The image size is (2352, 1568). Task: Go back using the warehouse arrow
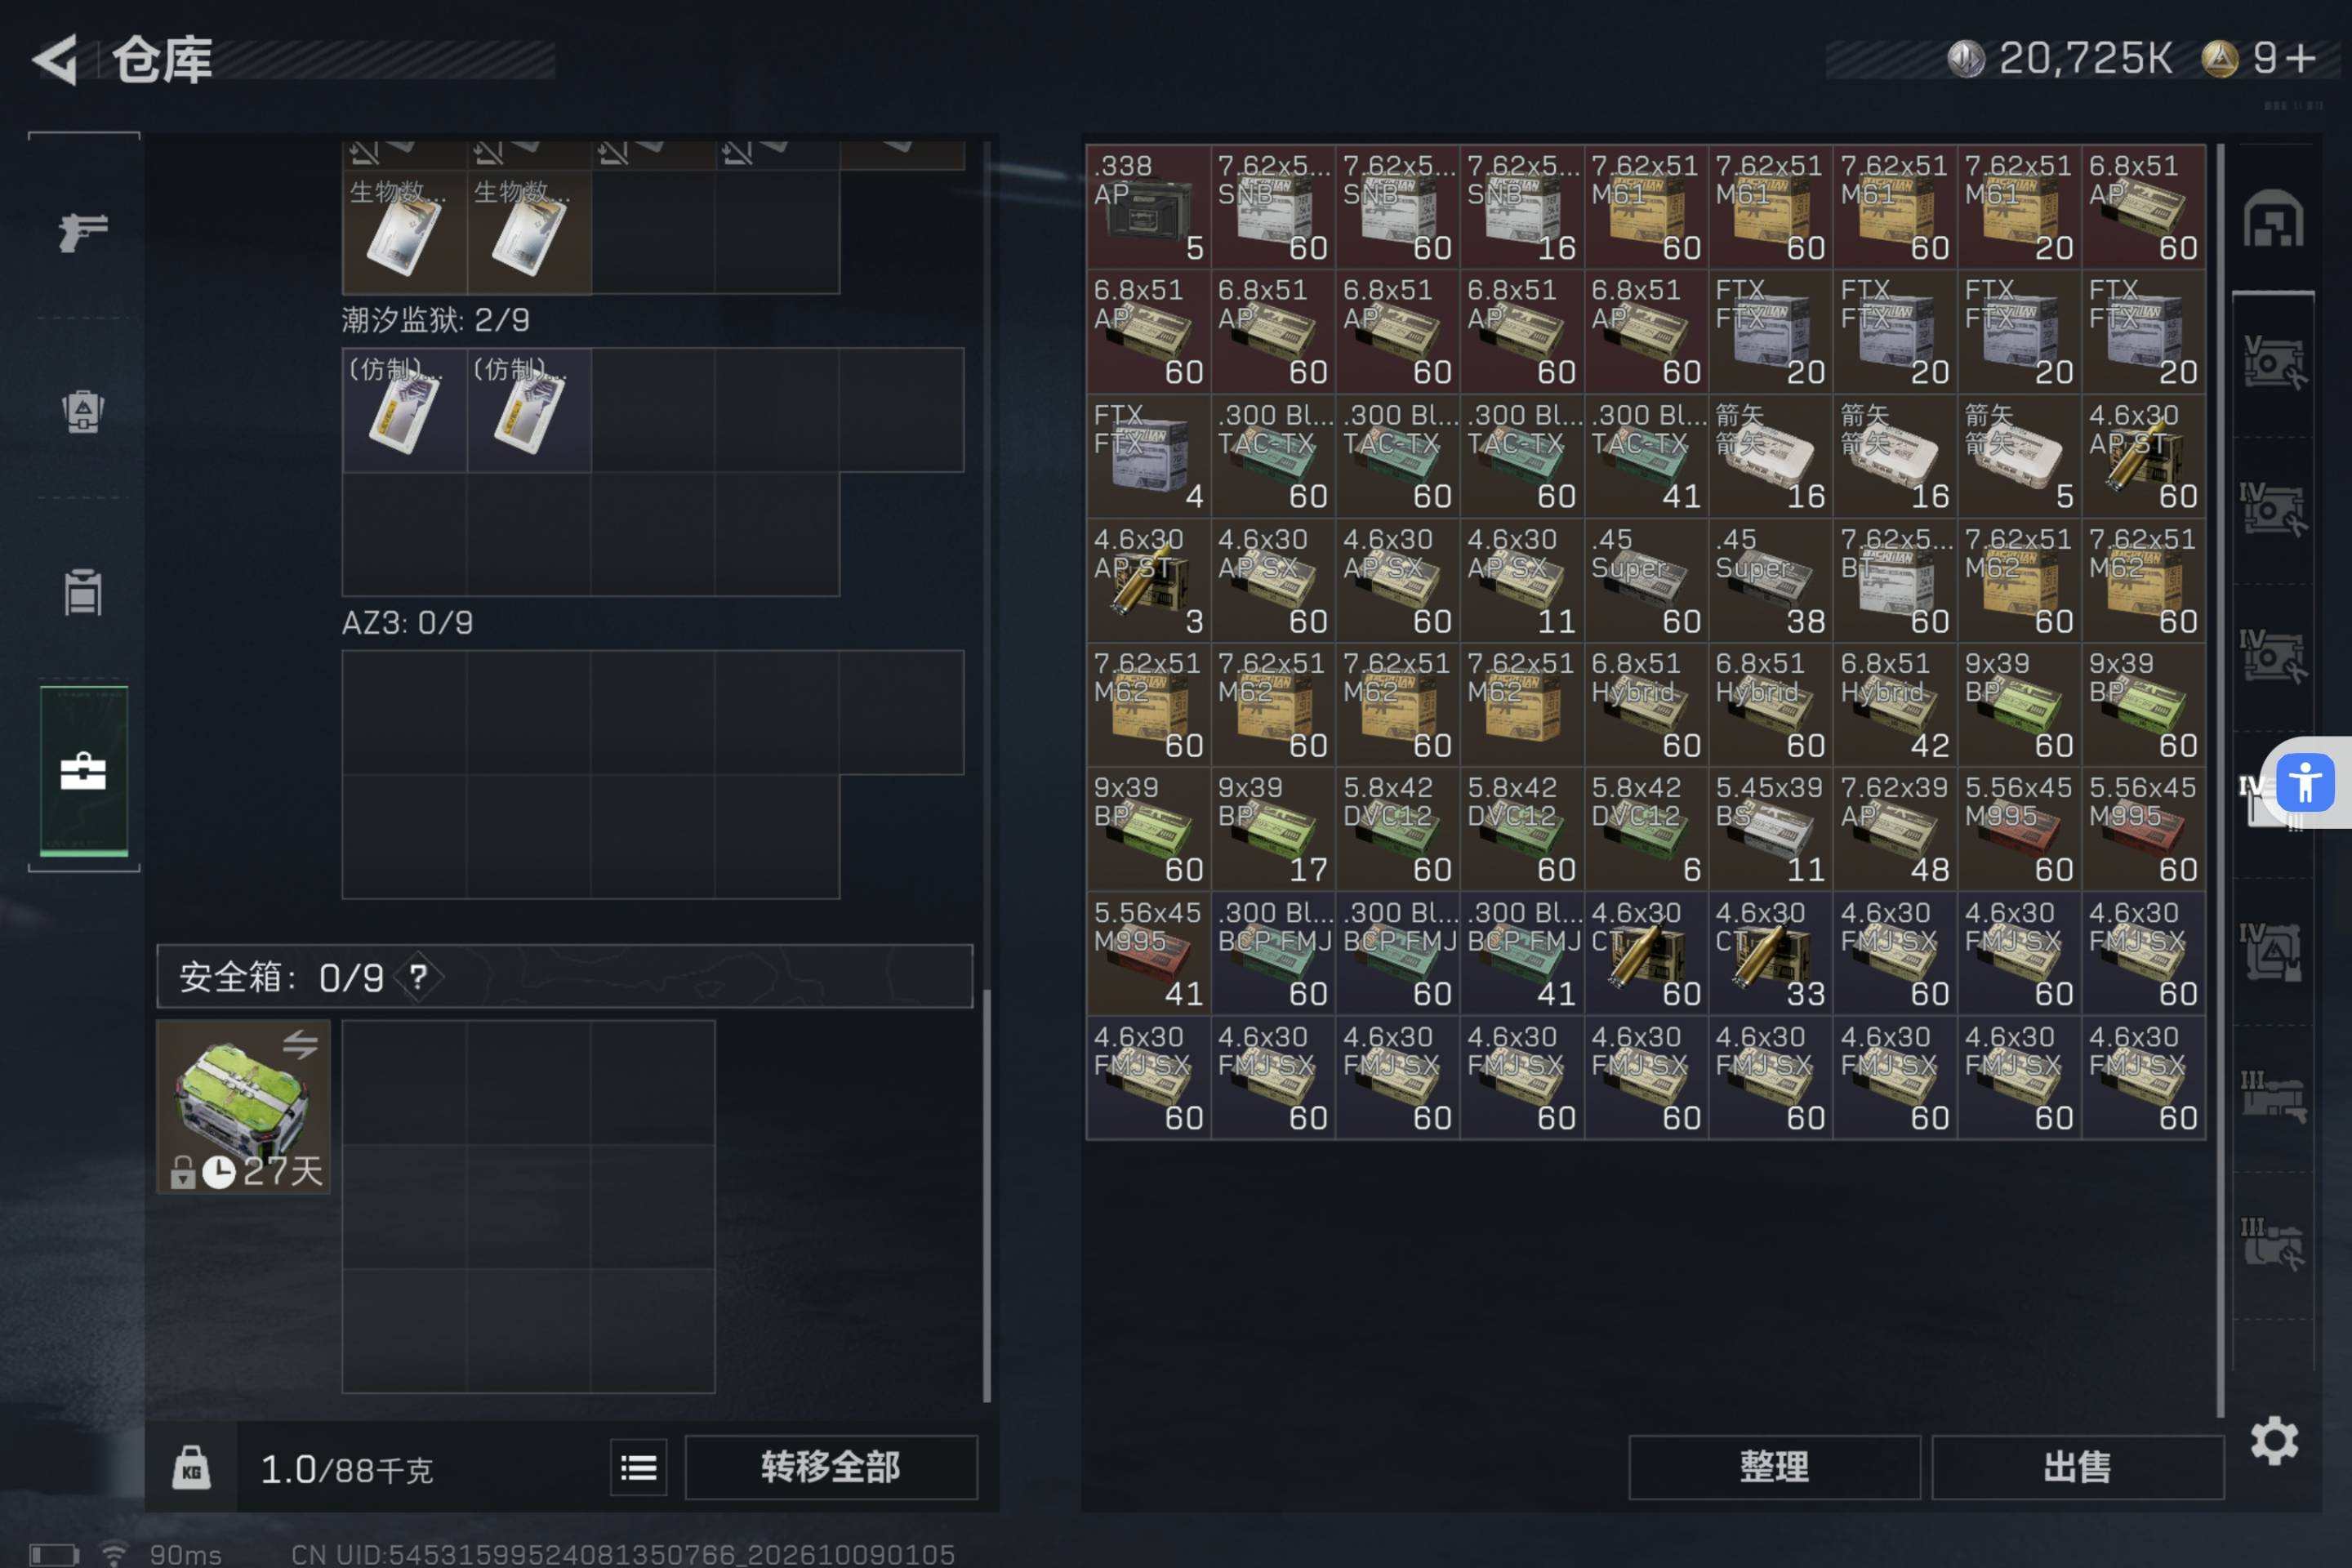[x=55, y=60]
